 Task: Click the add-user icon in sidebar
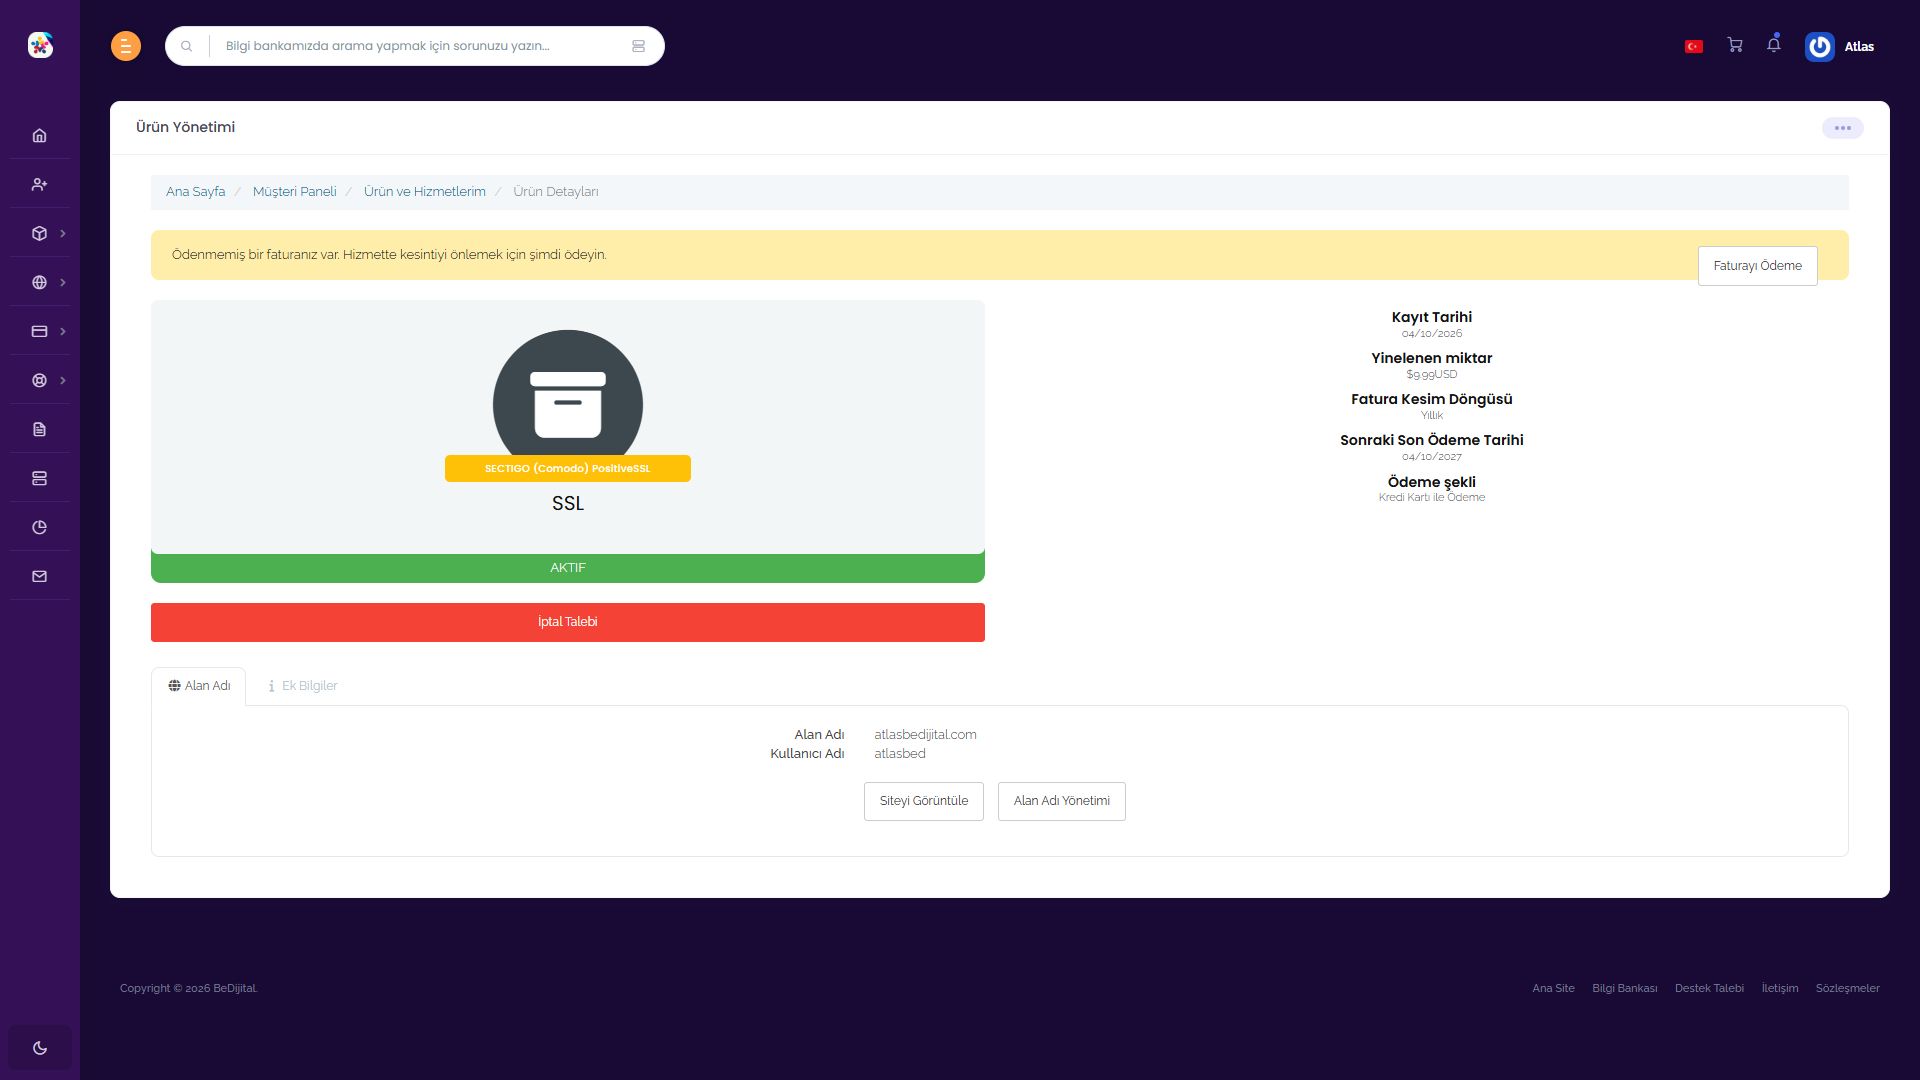[x=39, y=184]
